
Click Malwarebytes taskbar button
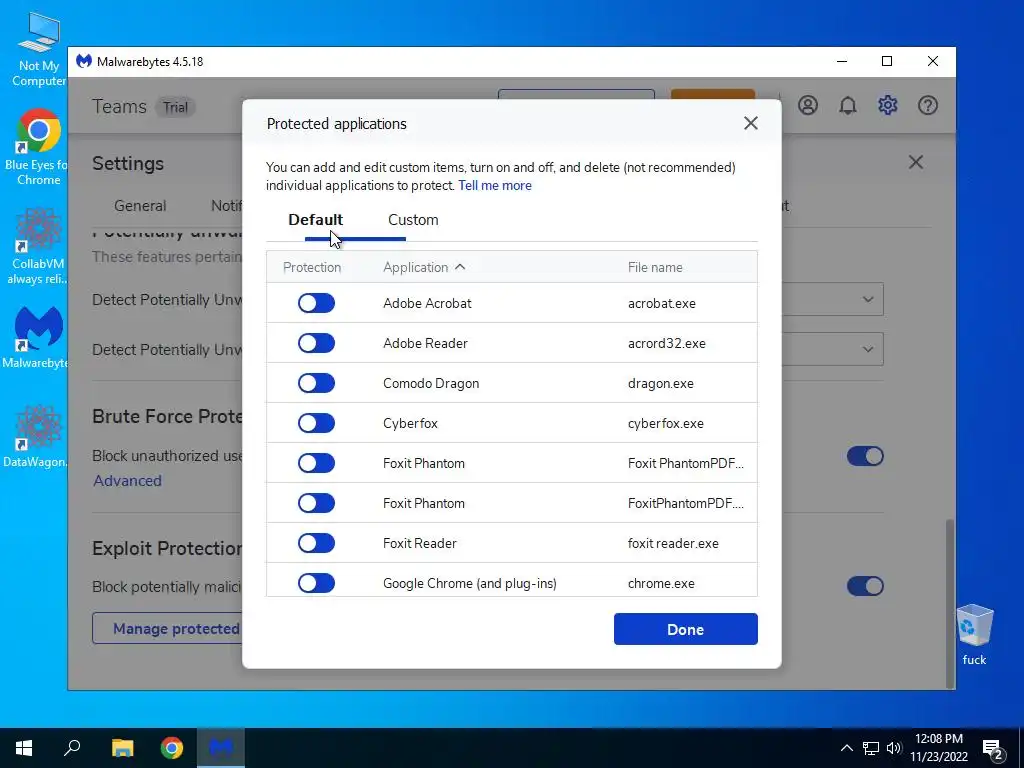tap(221, 748)
